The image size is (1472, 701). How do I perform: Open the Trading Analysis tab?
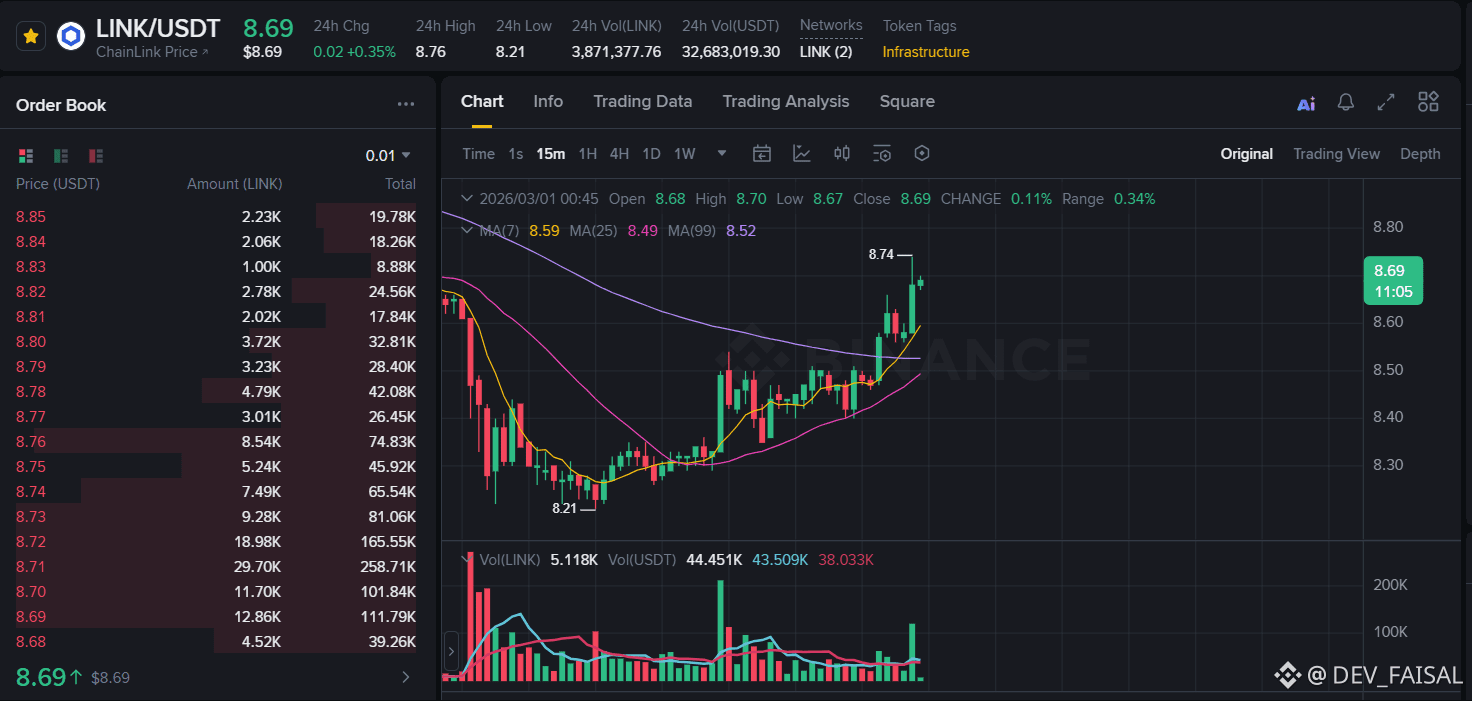(786, 101)
